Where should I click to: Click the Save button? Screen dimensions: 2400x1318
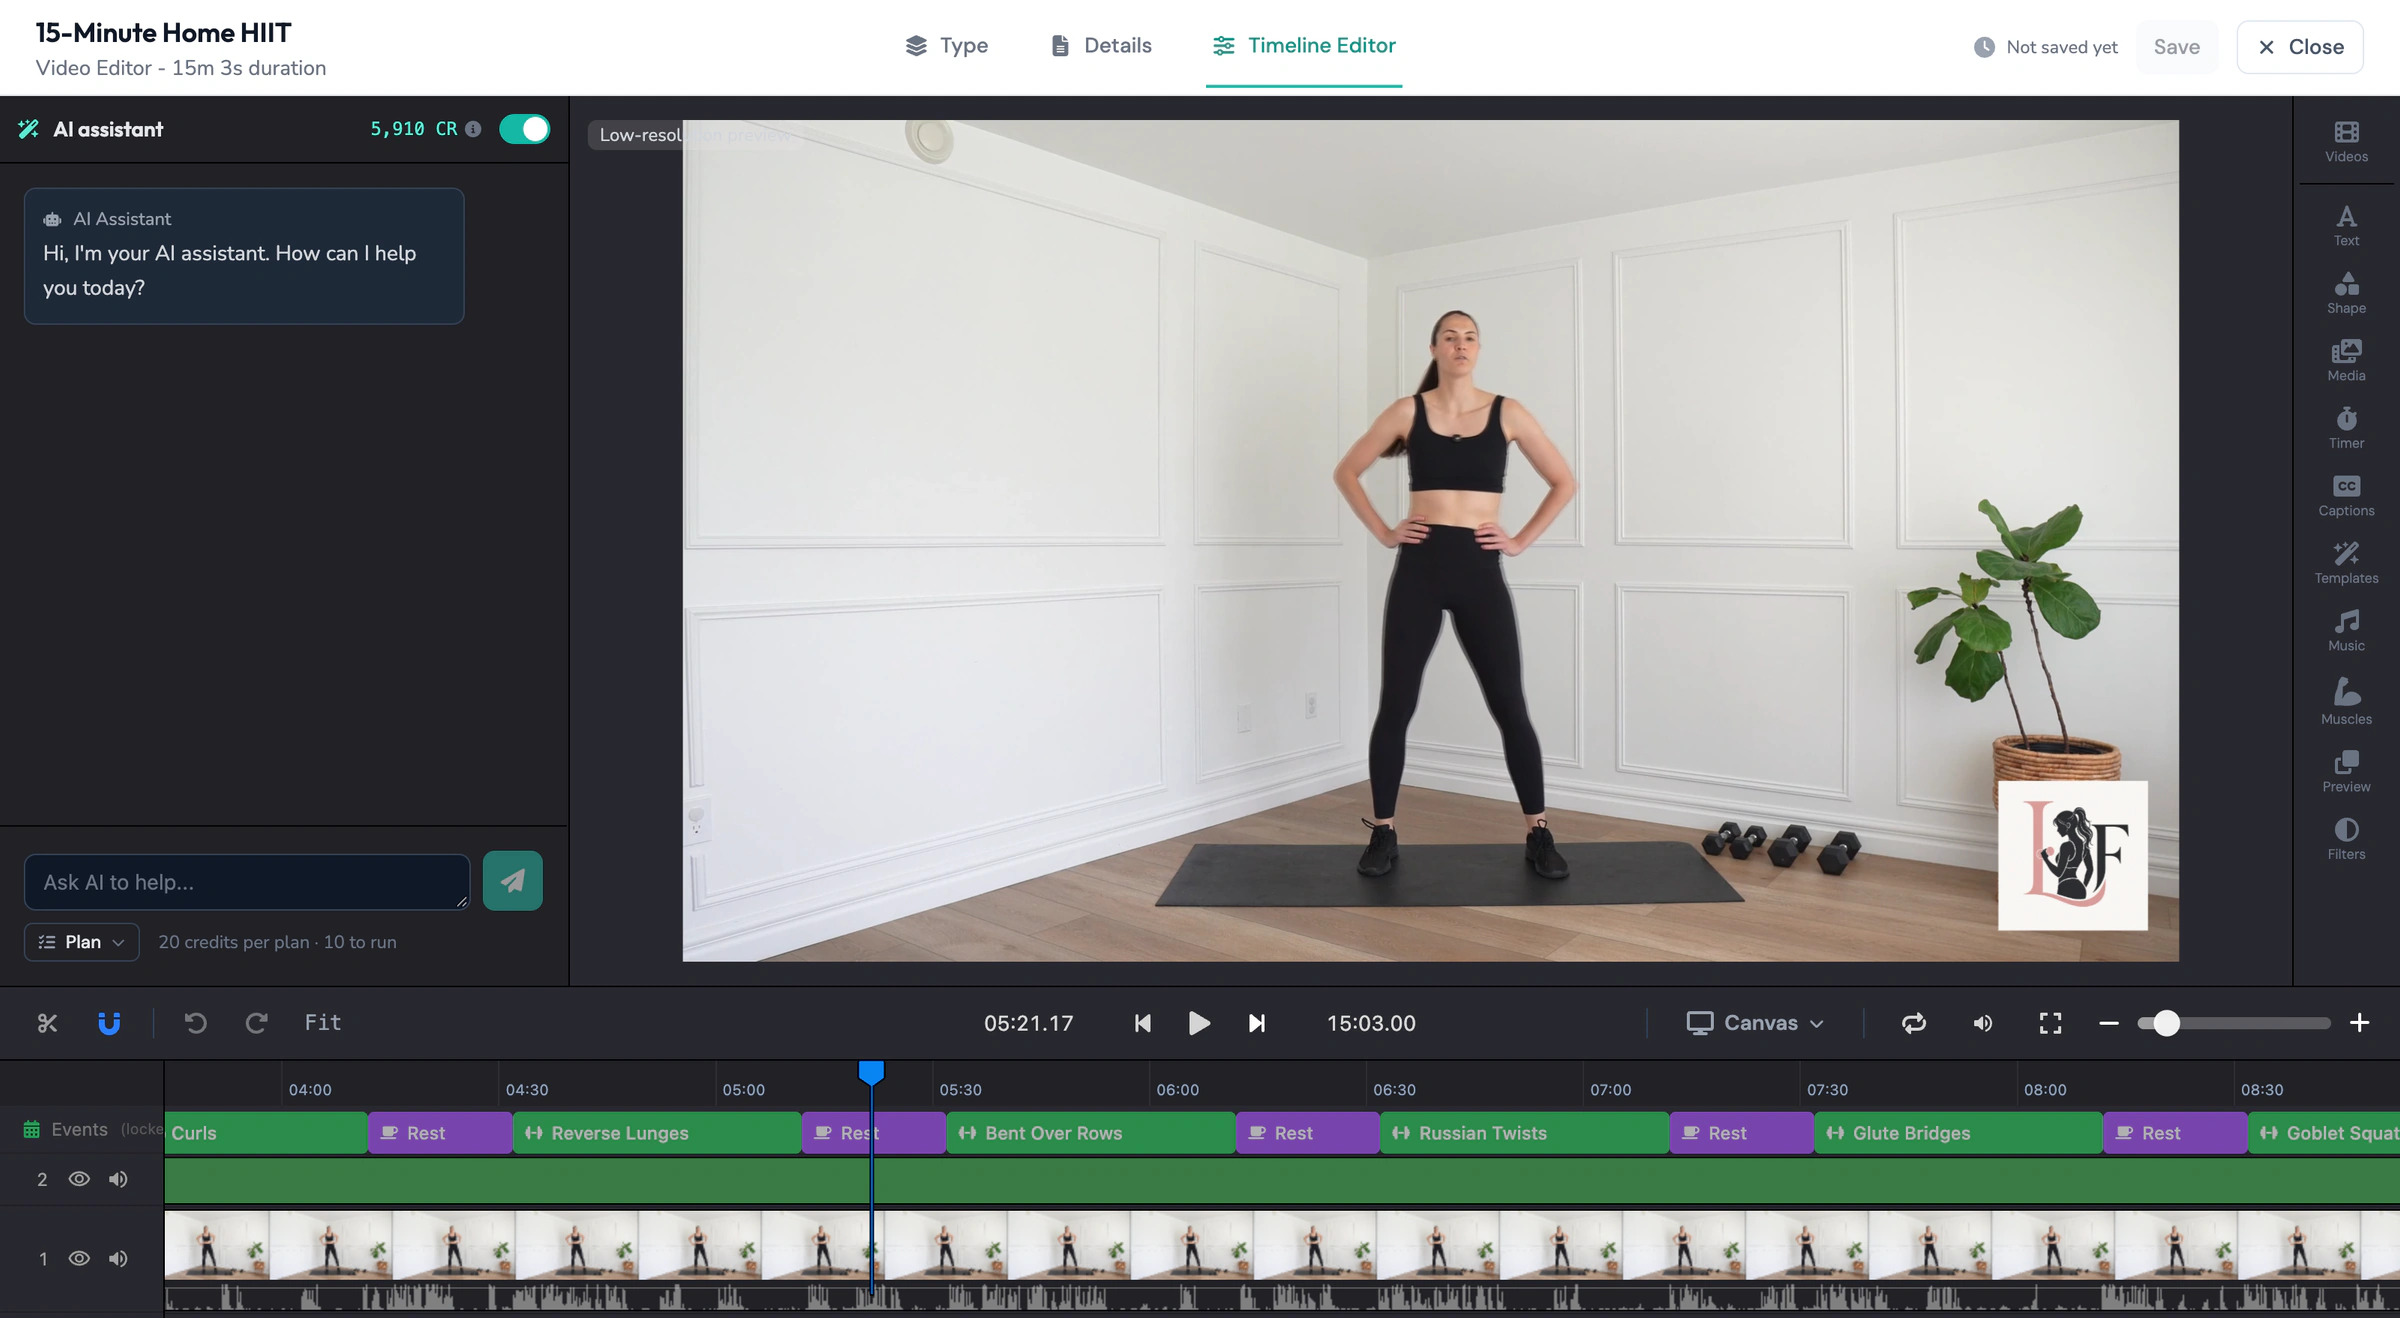click(x=2176, y=47)
